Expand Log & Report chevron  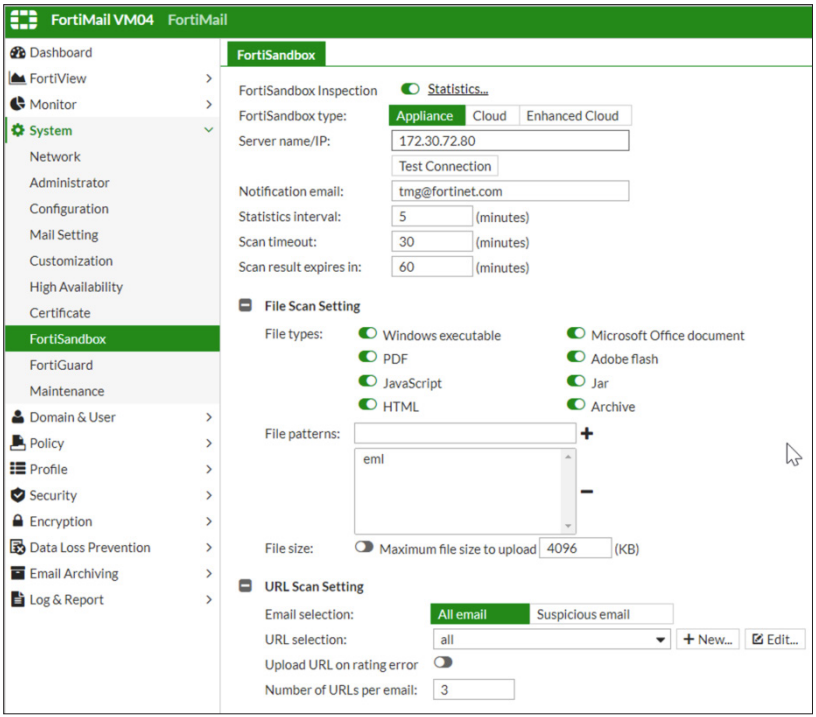(x=209, y=599)
